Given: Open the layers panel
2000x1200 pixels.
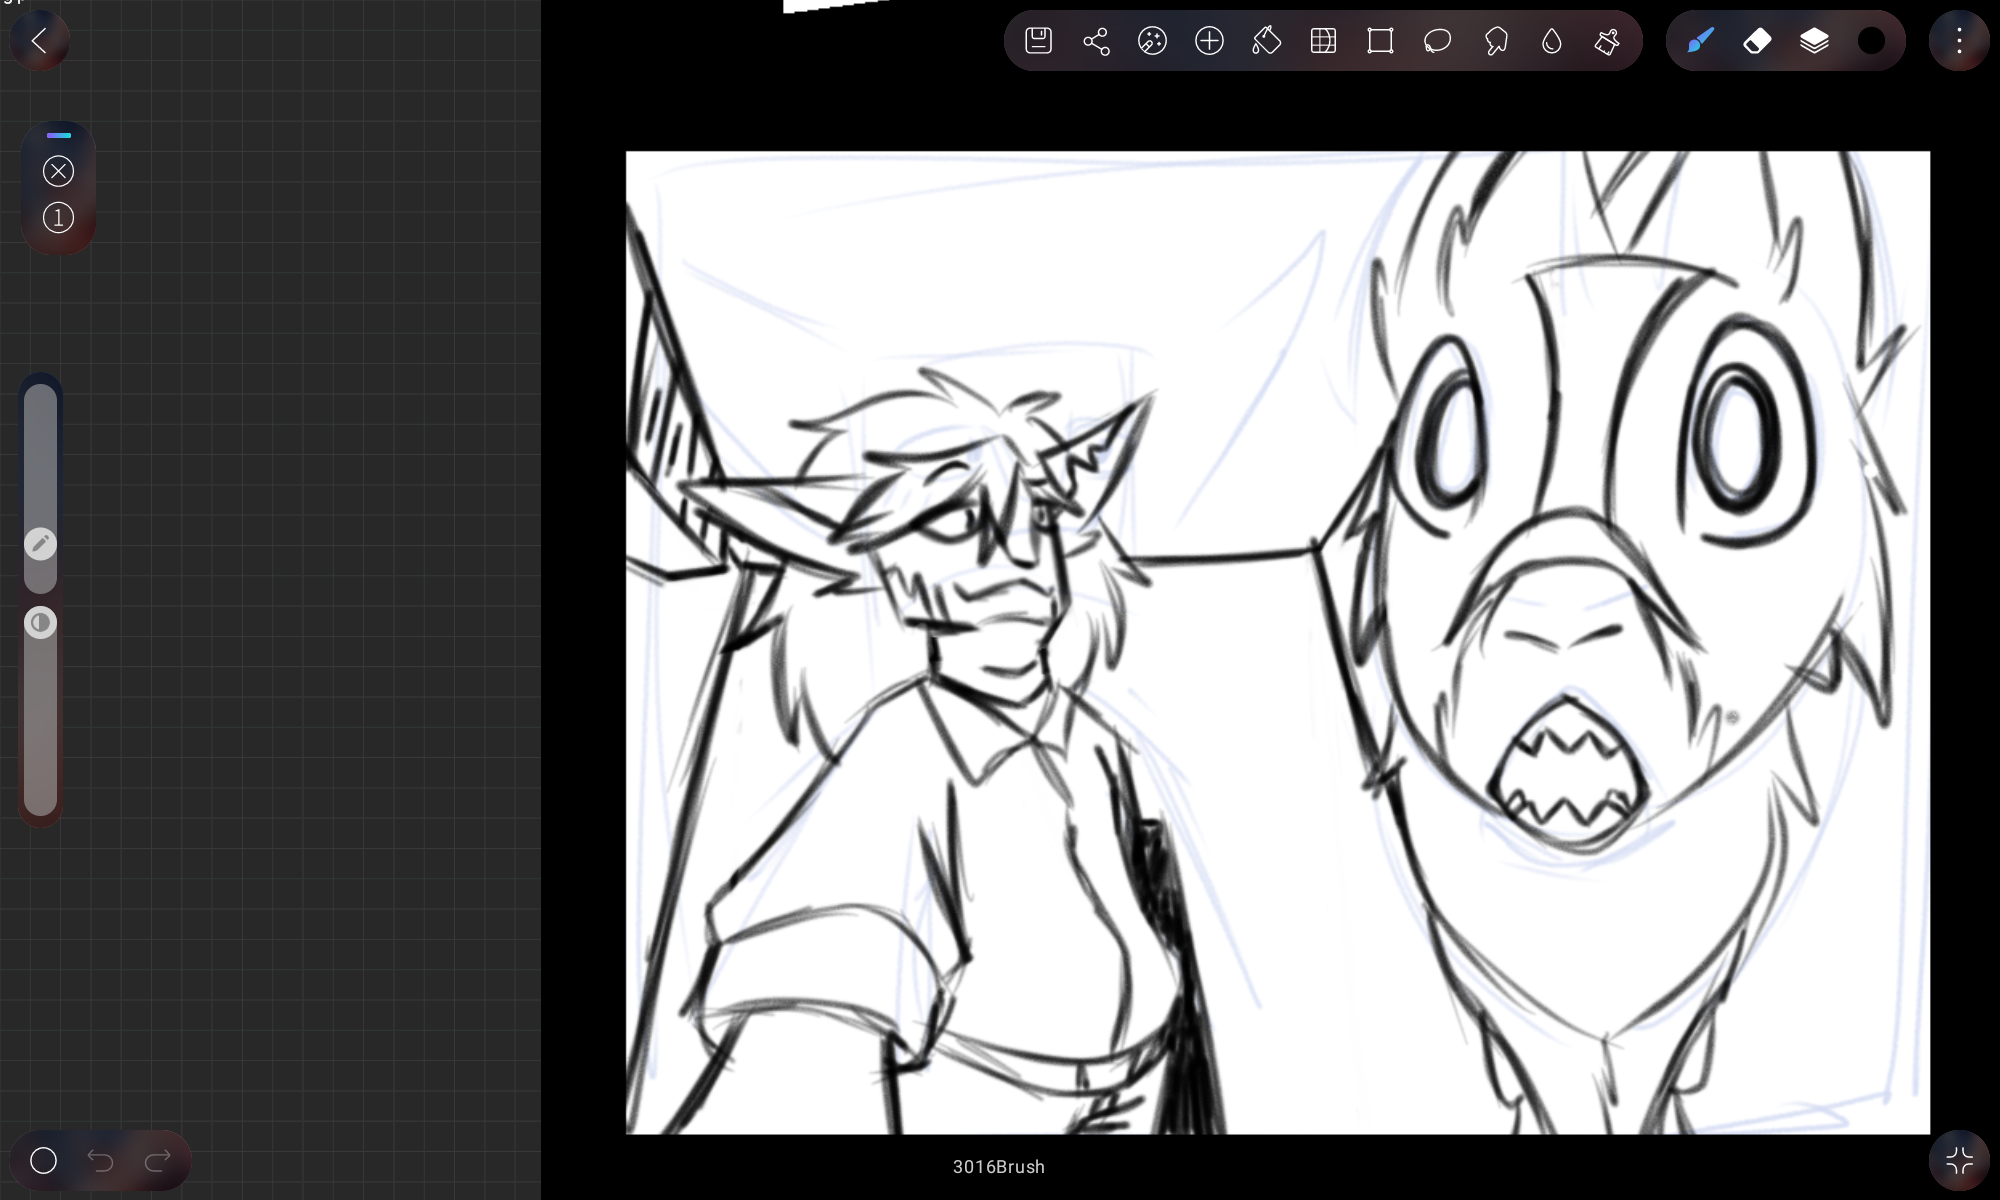Looking at the screenshot, I should click(1814, 41).
